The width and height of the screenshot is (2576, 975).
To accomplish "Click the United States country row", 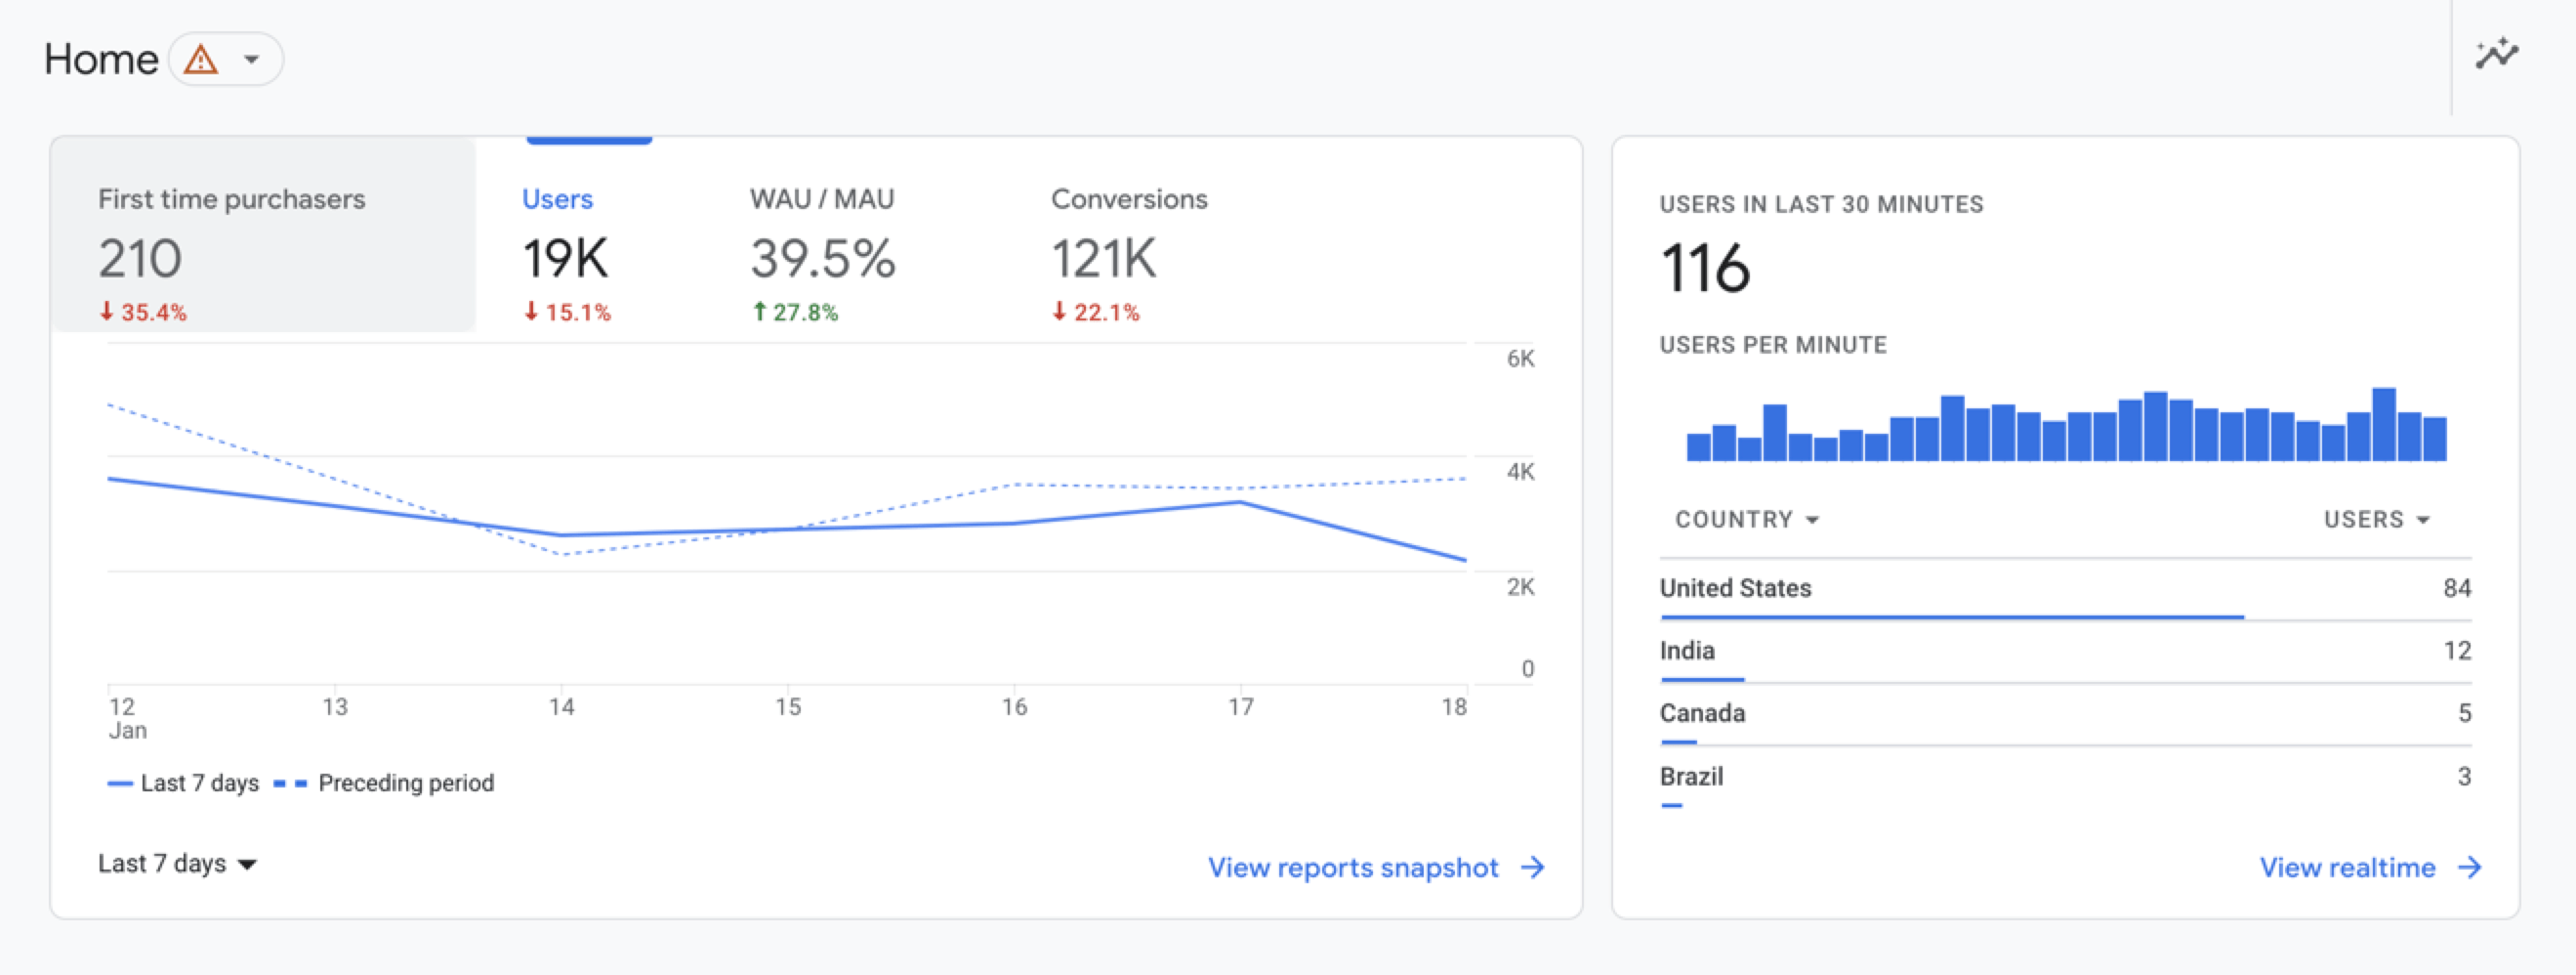I will point(2065,590).
